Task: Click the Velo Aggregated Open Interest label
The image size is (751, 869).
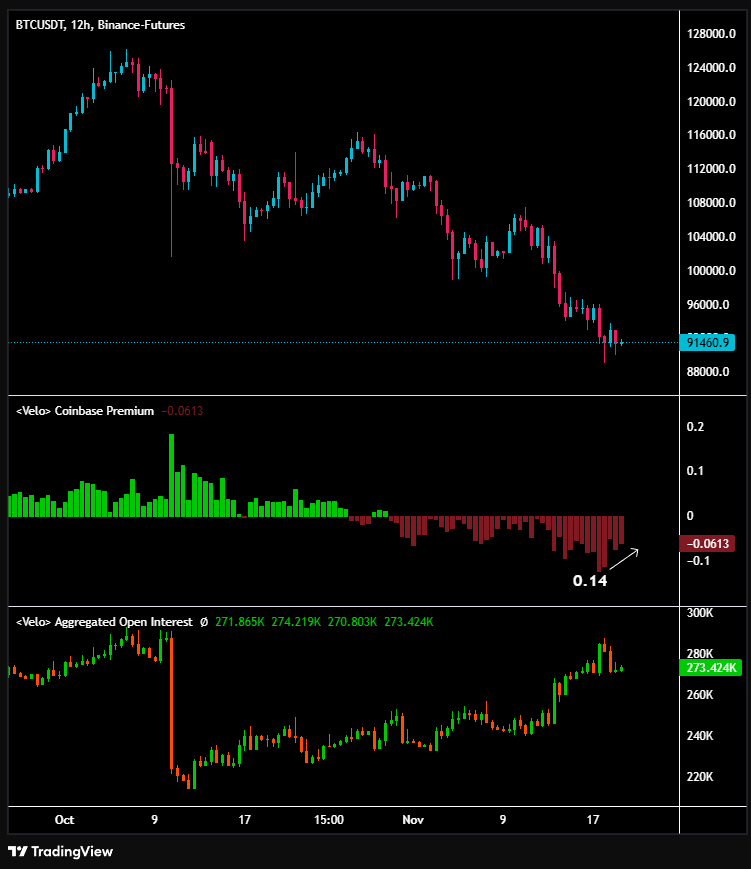Action: click(x=104, y=622)
